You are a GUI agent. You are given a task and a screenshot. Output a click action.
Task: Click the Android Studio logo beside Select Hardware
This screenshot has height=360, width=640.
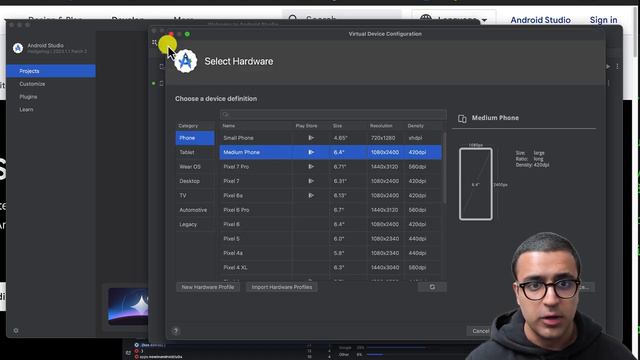pos(186,61)
